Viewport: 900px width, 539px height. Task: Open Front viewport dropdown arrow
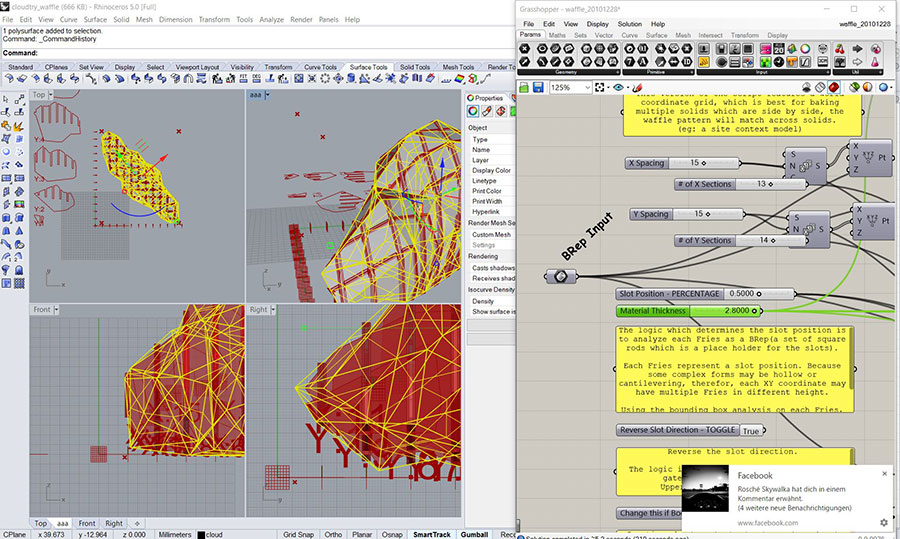click(56, 309)
